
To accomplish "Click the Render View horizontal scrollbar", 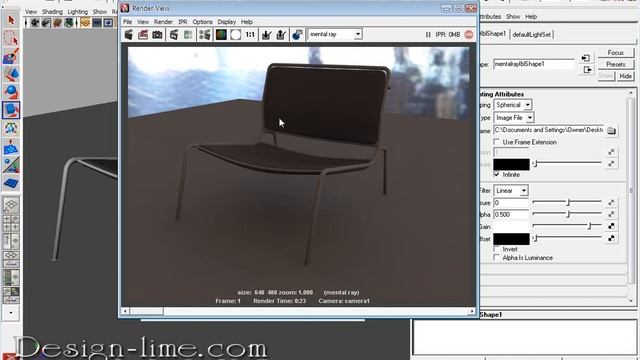I will (298, 311).
